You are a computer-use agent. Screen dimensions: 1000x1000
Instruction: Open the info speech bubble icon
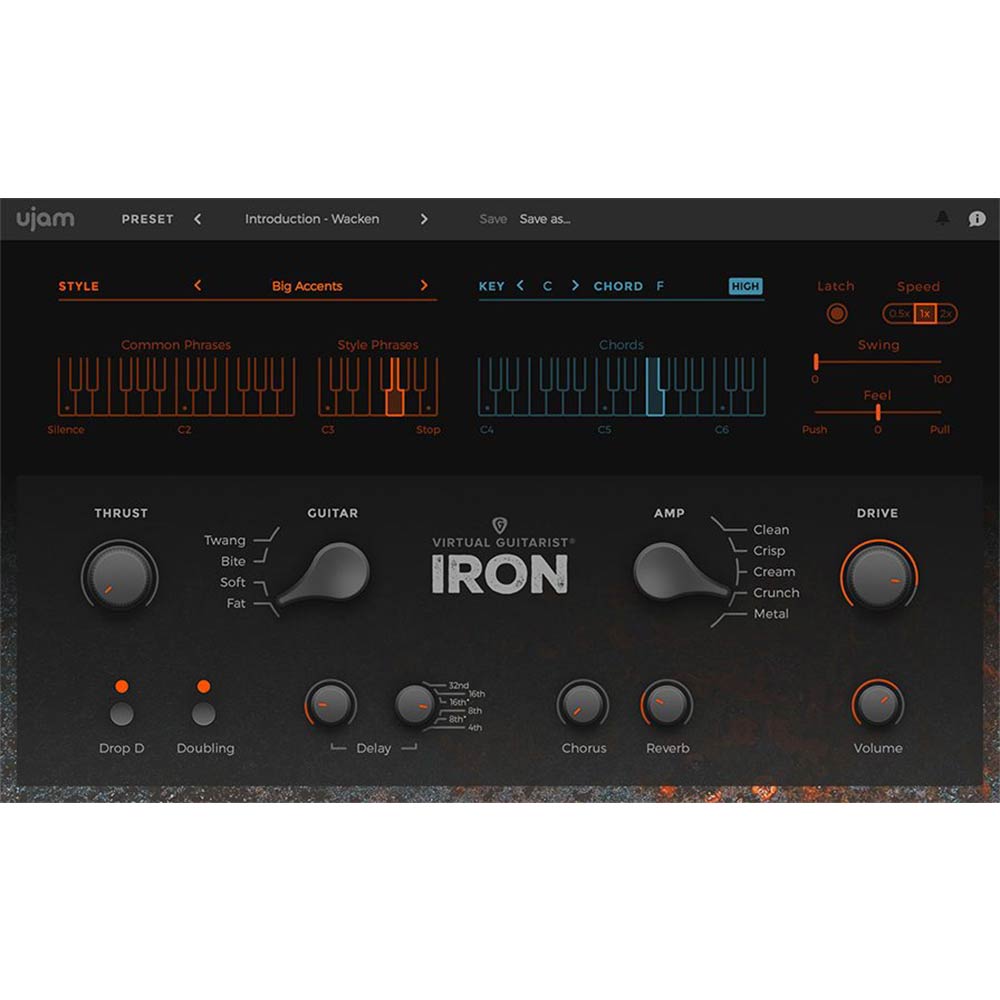coord(976,219)
